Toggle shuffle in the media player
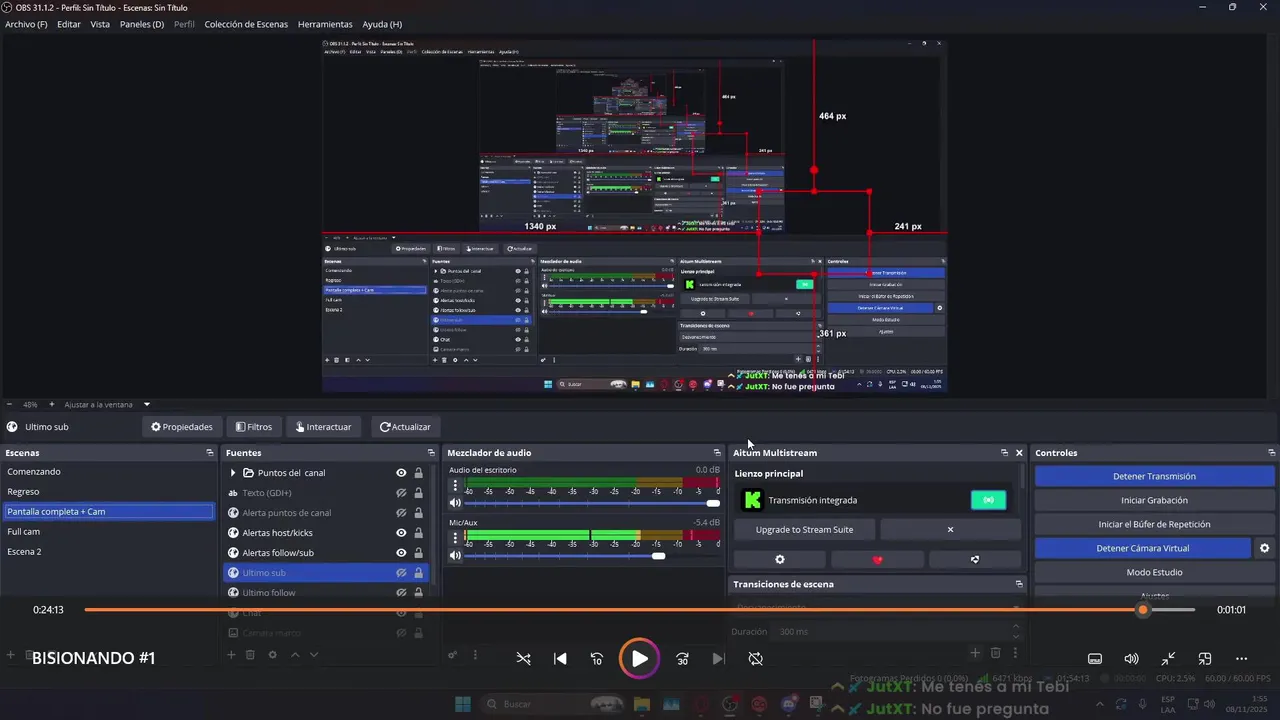 click(x=523, y=659)
